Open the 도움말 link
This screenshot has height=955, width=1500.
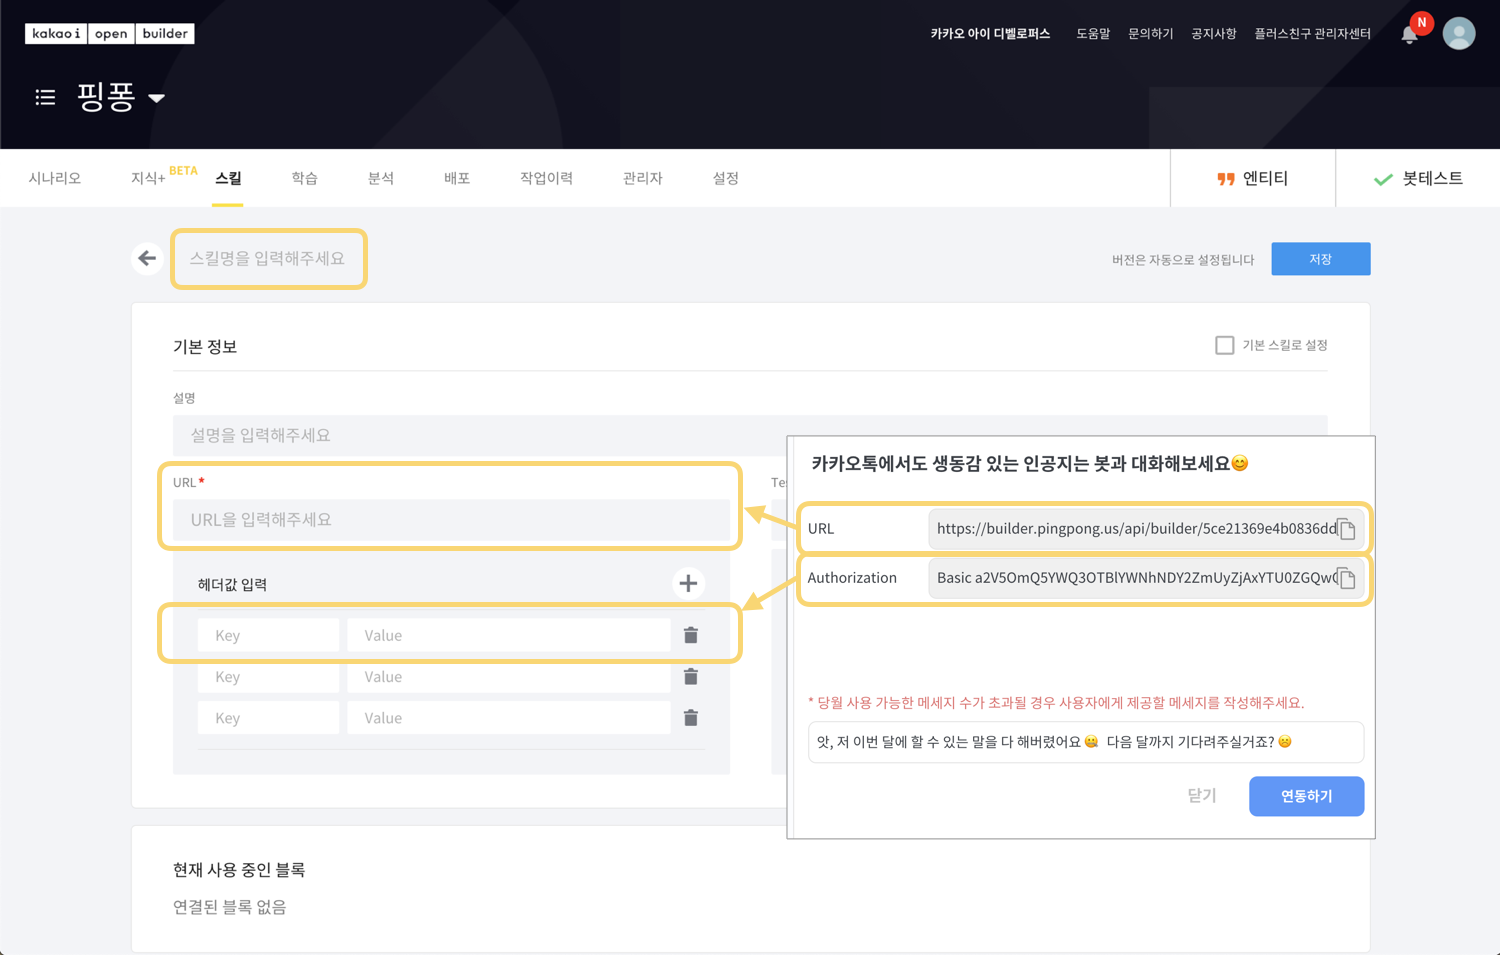tap(1093, 34)
